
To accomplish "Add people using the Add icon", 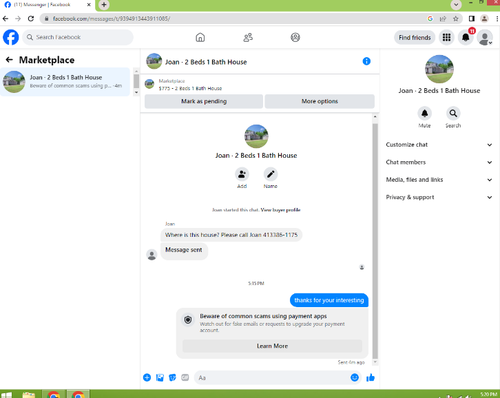I will [x=242, y=174].
